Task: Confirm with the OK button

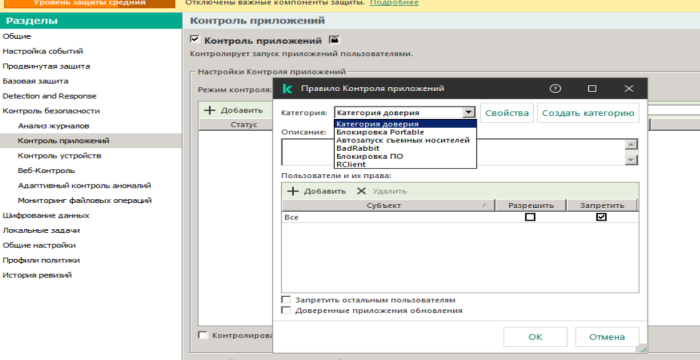Action: (535, 337)
